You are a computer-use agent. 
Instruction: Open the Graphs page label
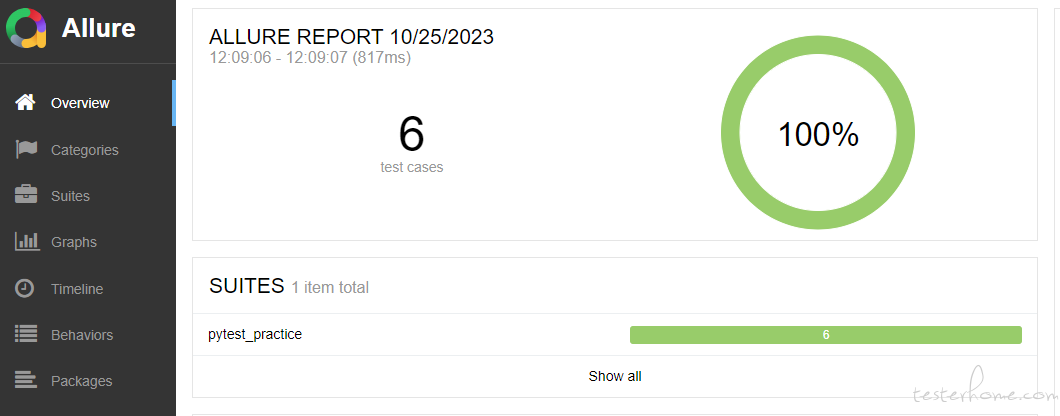coord(74,242)
